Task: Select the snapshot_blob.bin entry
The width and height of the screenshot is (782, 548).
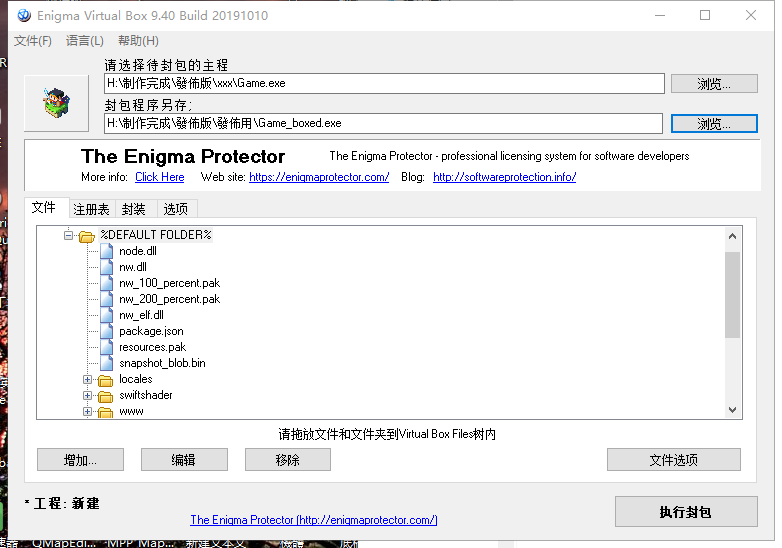Action: [162, 363]
